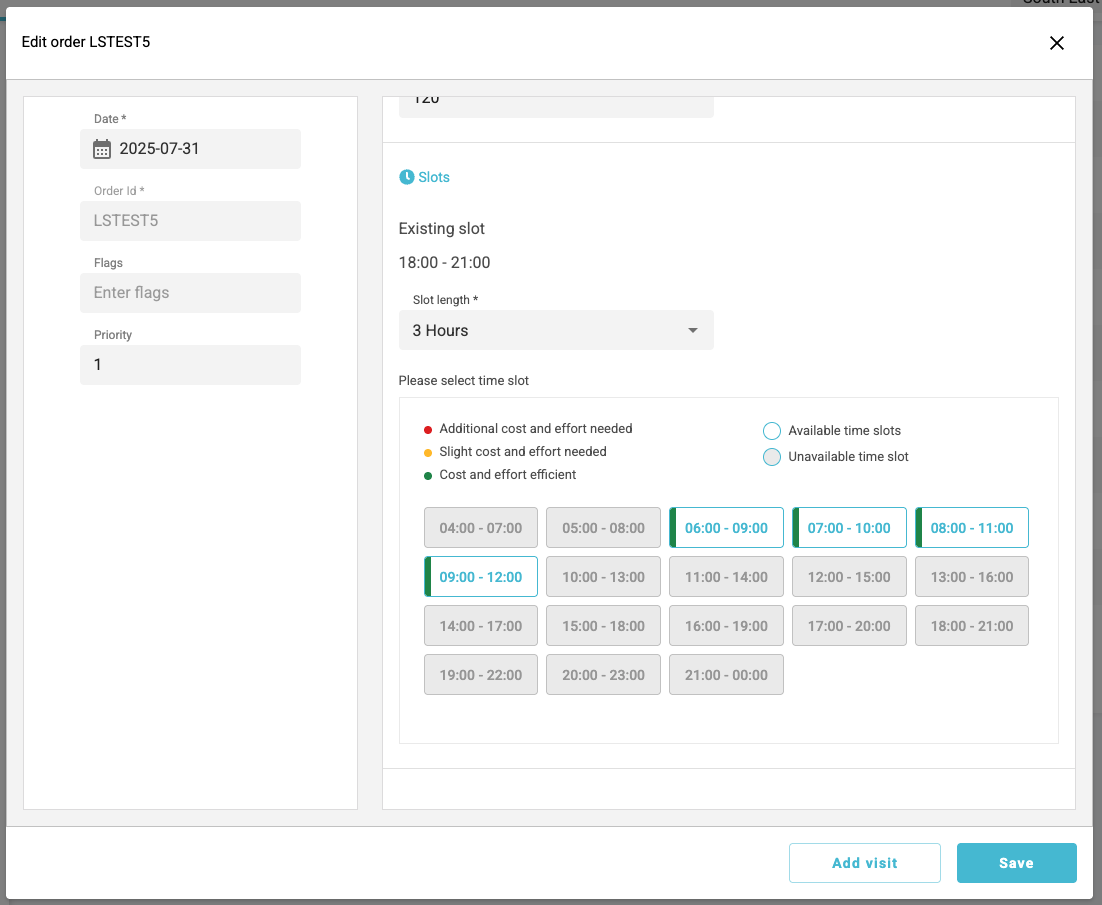Choose the 08:00 - 11:00 time slot
This screenshot has height=905, width=1102.
tap(971, 528)
